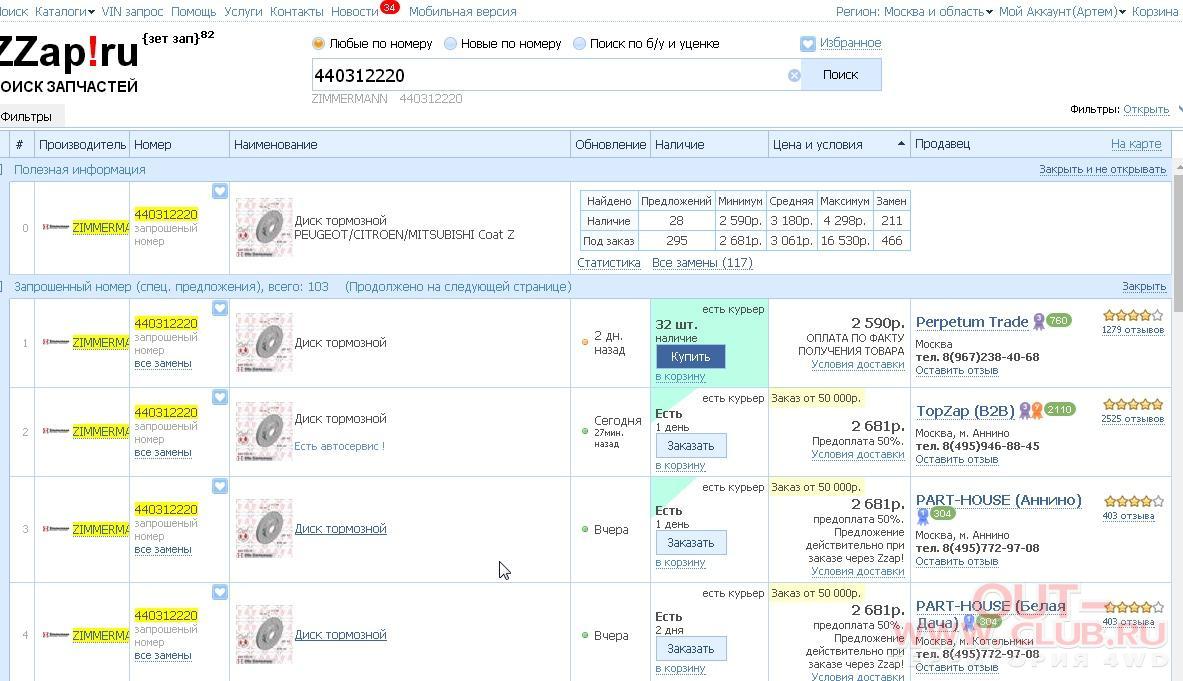This screenshot has width=1183, height=681.
Task: Click Купить button for Perpetum Trade
Action: tap(690, 357)
